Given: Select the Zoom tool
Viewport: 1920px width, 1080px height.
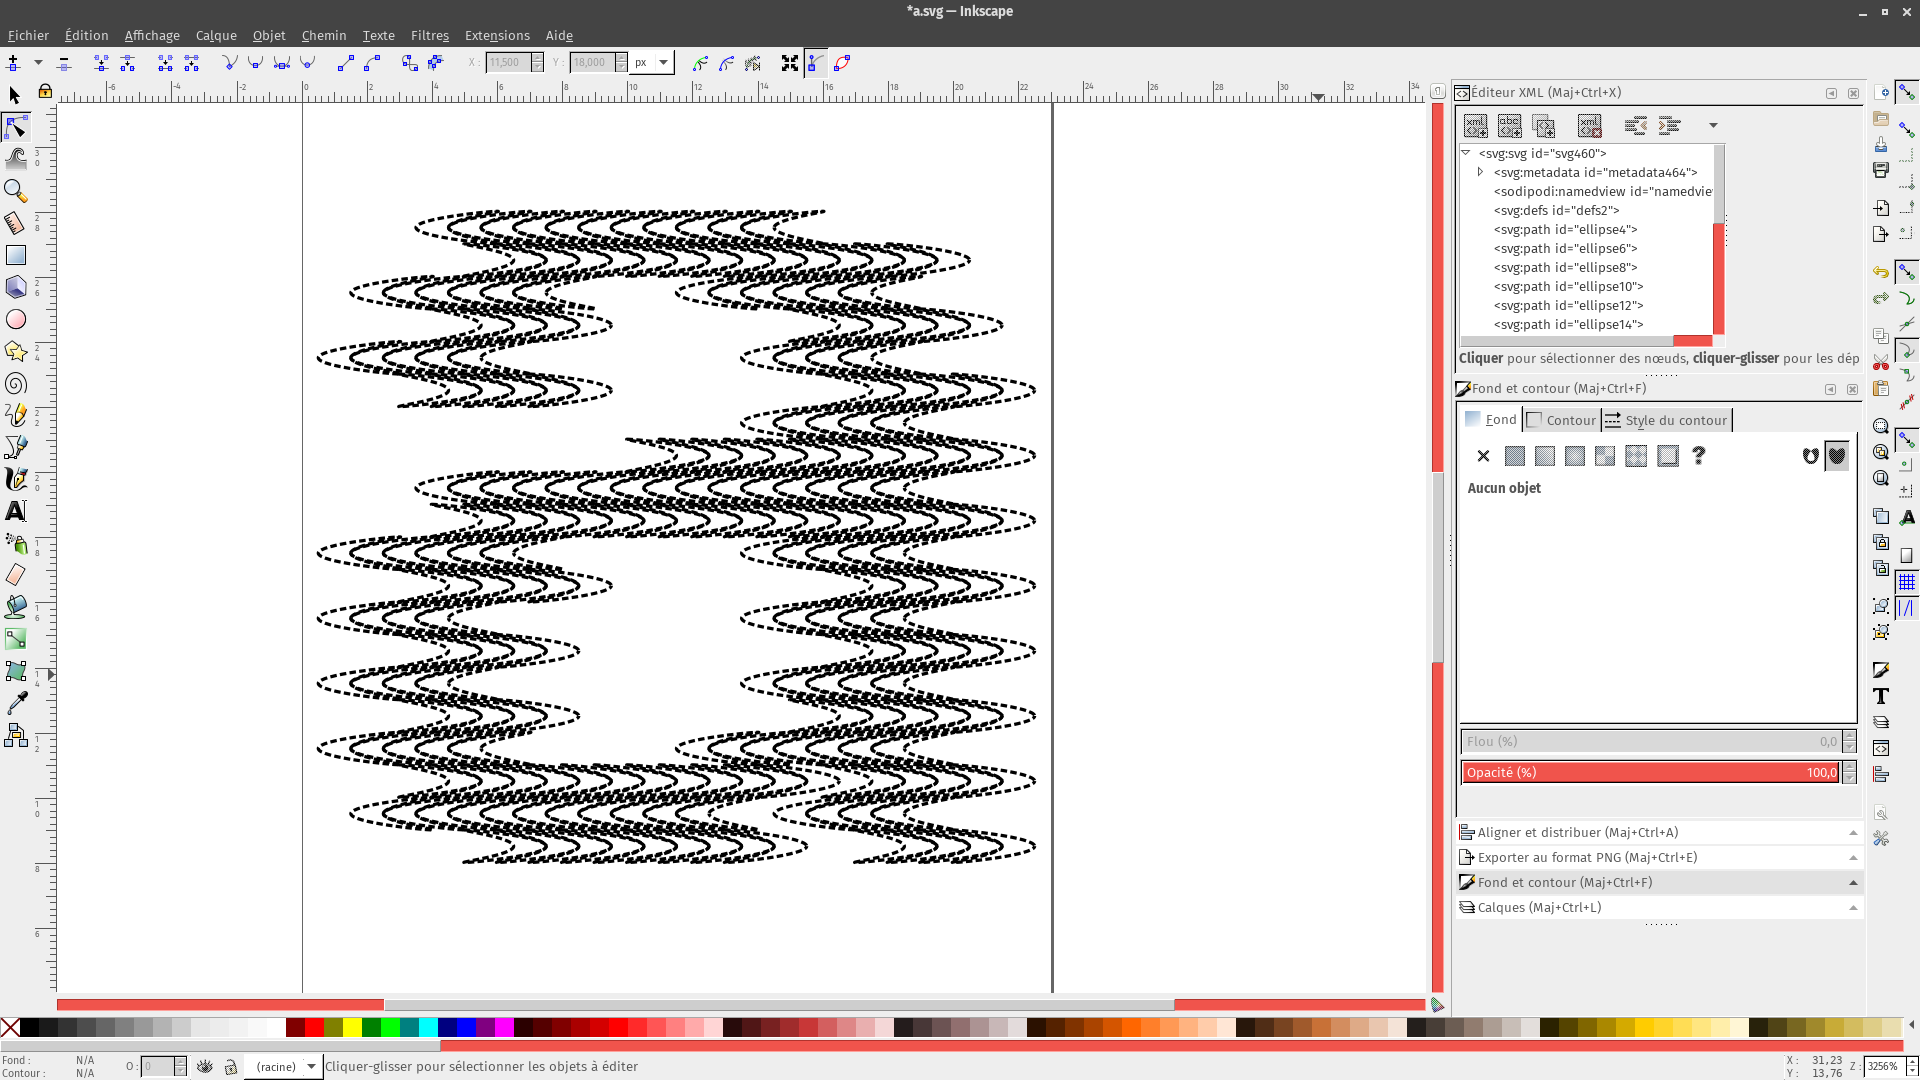Looking at the screenshot, I should click(x=16, y=190).
